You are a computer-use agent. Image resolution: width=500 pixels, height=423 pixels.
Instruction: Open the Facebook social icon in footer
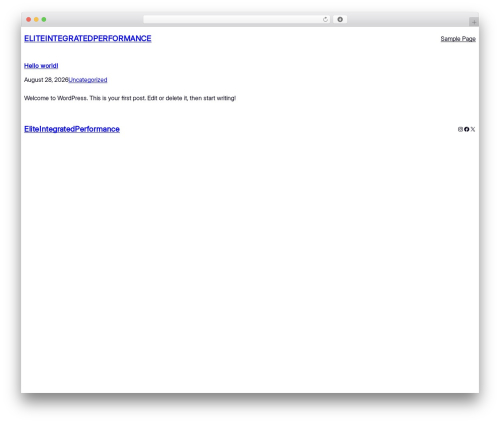point(466,129)
